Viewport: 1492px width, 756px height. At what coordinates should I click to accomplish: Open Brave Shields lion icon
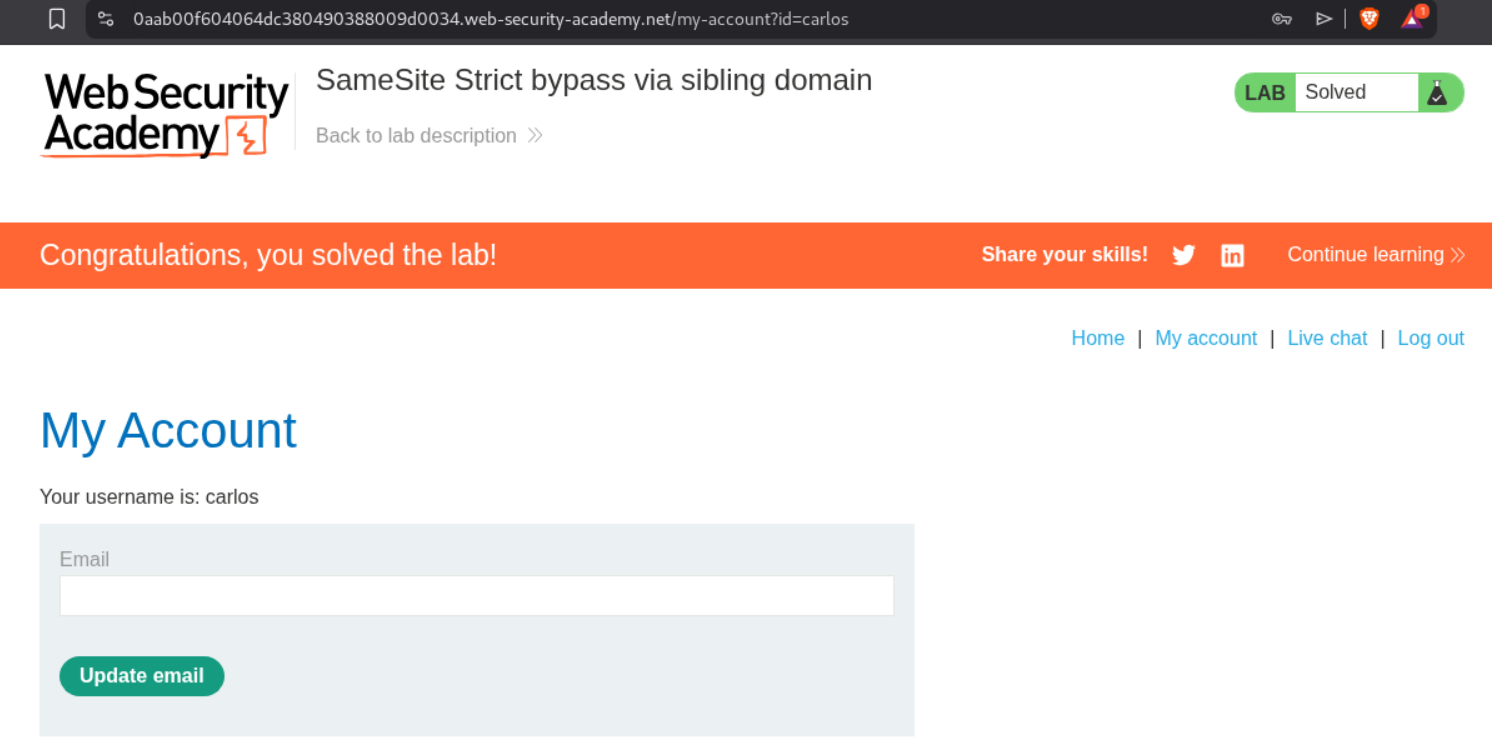pyautogui.click(x=1369, y=19)
